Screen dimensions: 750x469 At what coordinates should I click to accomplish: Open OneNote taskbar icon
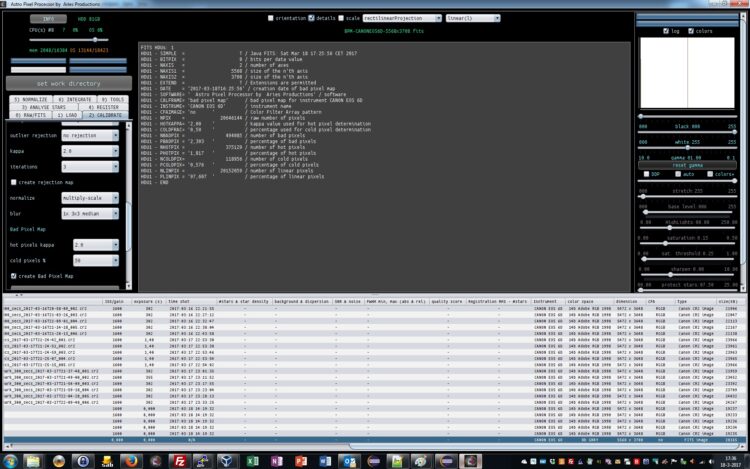click(x=276, y=461)
